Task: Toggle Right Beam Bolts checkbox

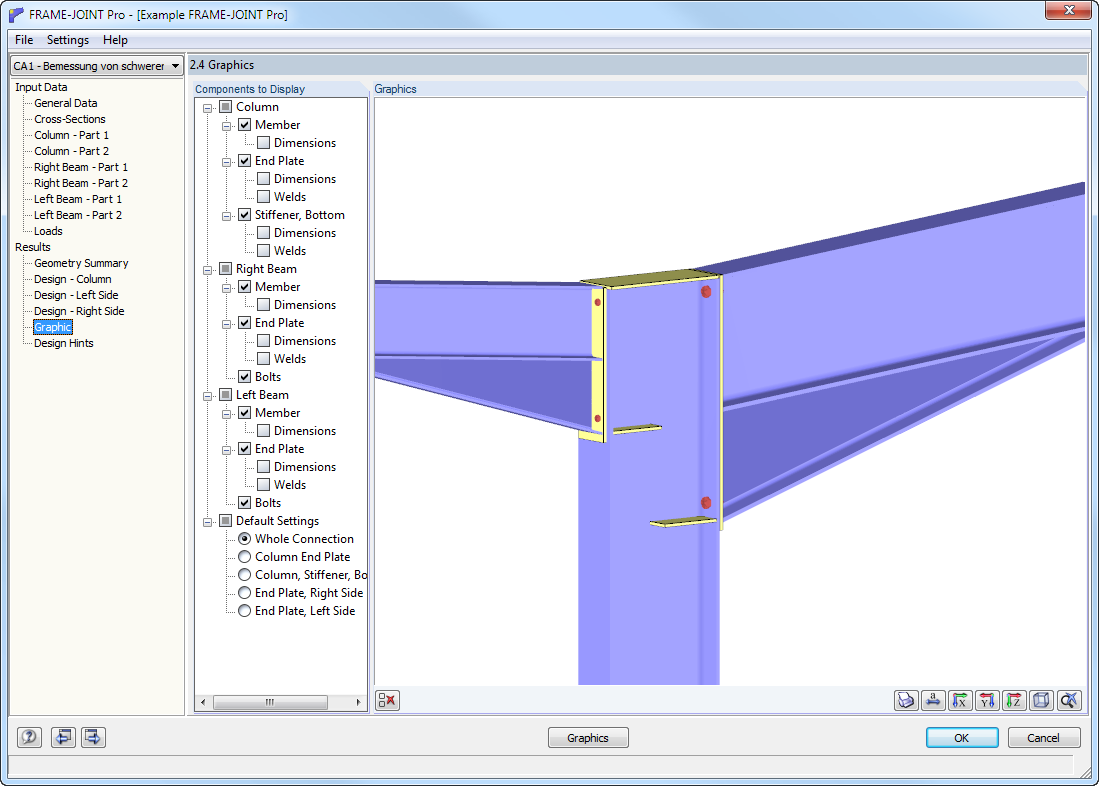Action: click(245, 377)
